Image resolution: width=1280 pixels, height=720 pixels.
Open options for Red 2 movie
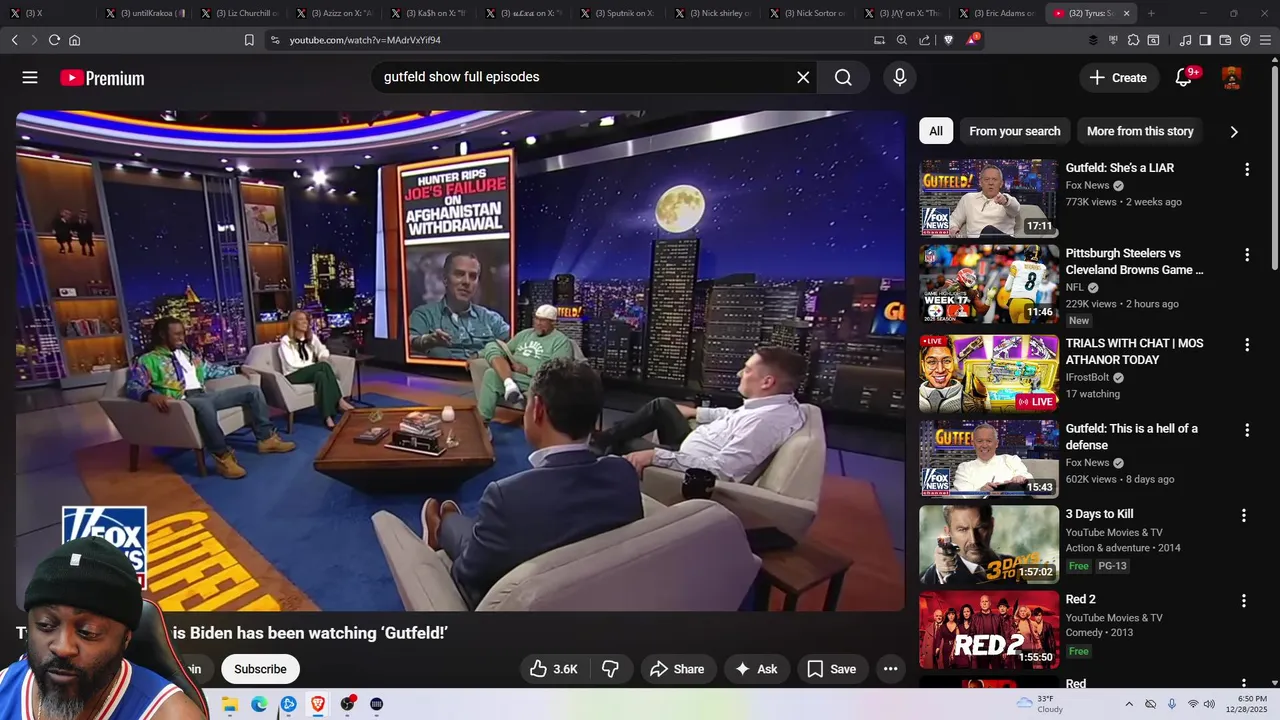1244,601
